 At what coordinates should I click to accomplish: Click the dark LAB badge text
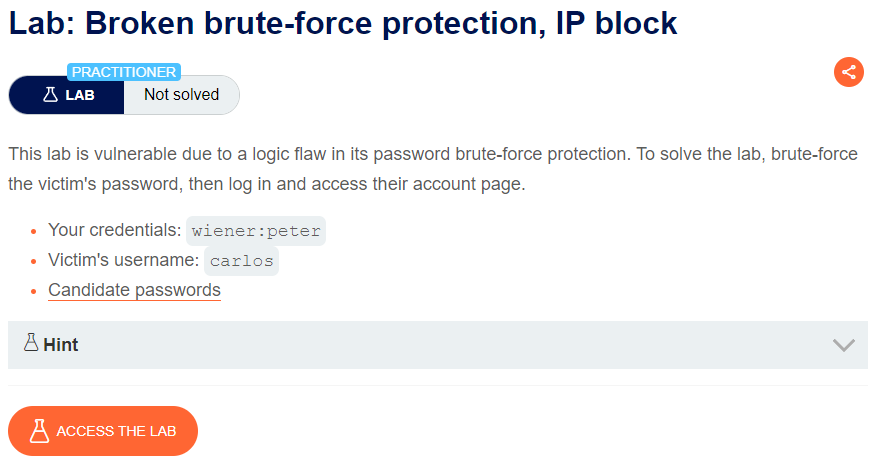pyautogui.click(x=80, y=95)
